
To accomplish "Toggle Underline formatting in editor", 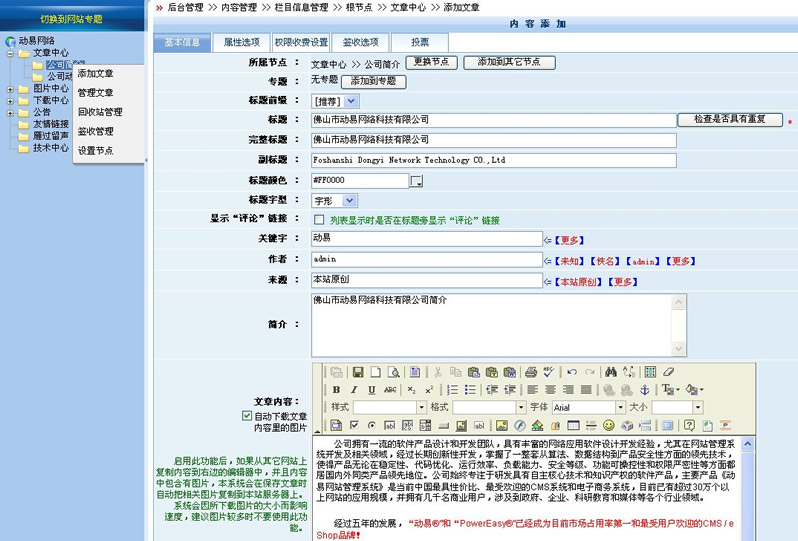I will click(372, 390).
